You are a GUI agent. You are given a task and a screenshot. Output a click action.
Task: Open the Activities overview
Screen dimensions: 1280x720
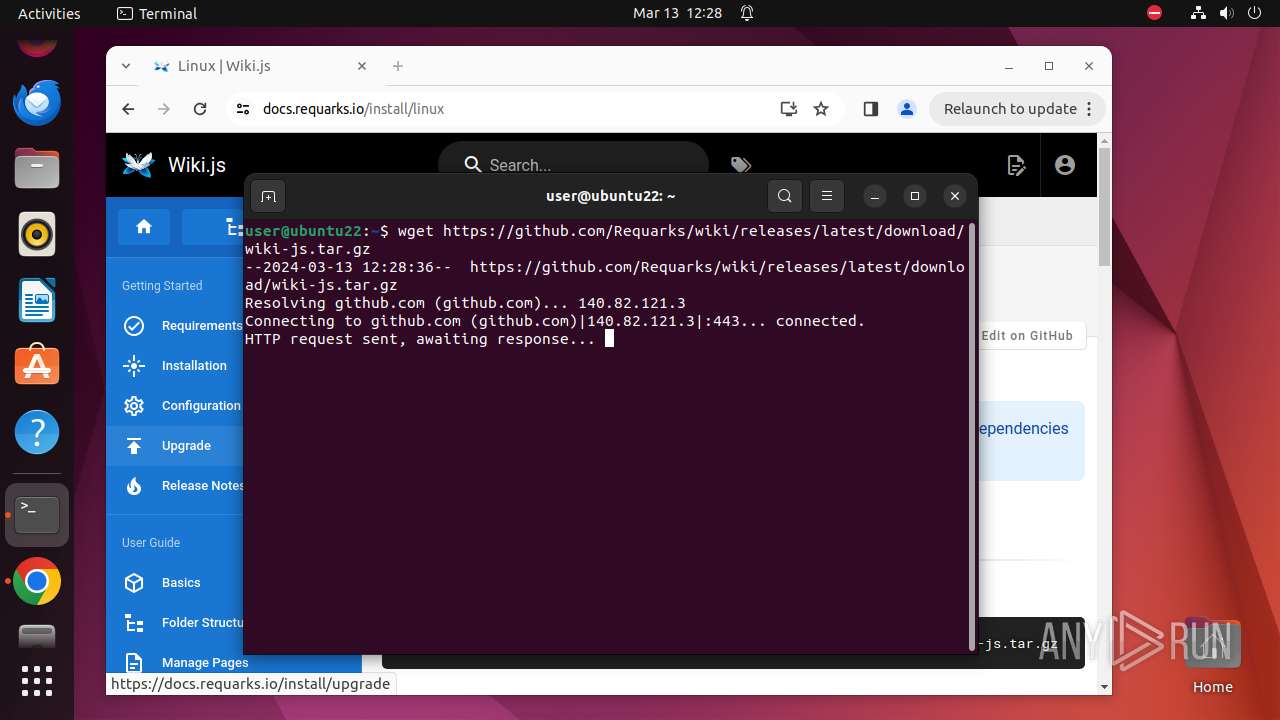49,14
